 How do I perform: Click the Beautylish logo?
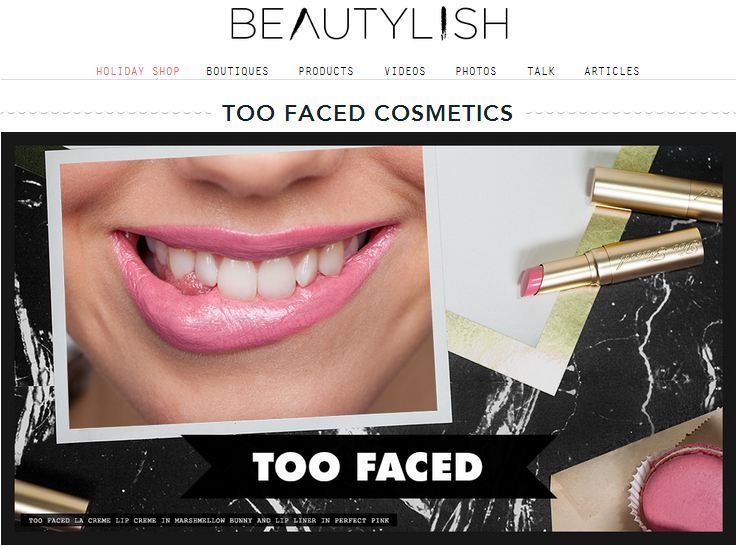pos(369,23)
